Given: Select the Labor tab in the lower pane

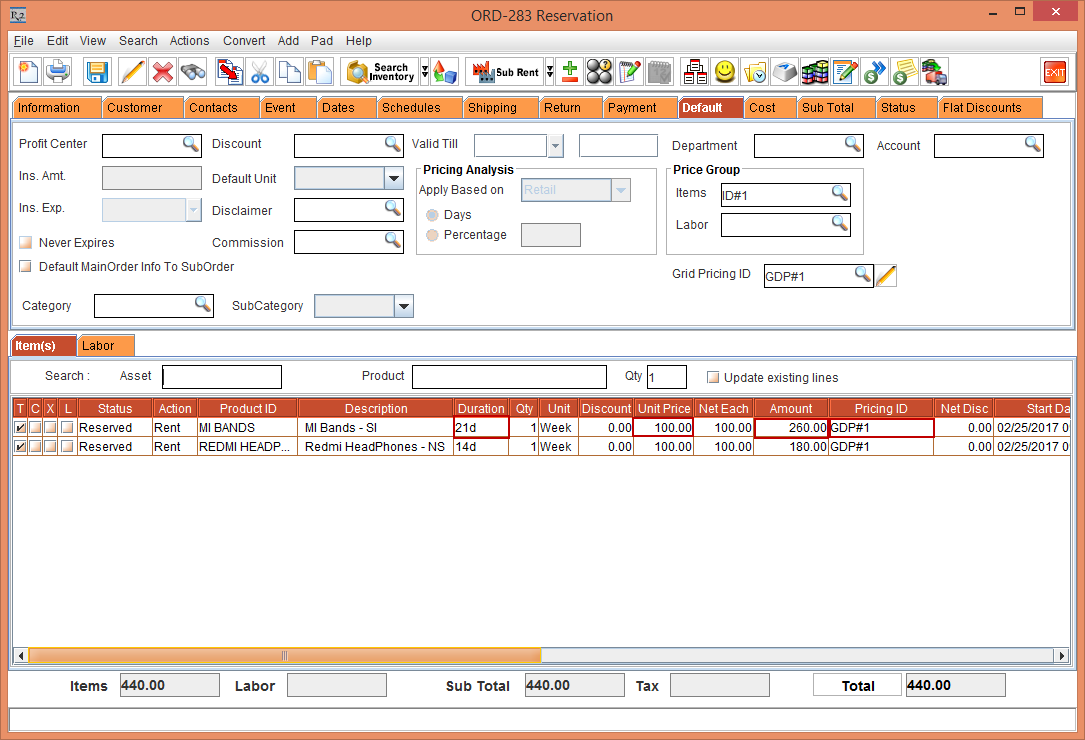Looking at the screenshot, I should pyautogui.click(x=105, y=344).
